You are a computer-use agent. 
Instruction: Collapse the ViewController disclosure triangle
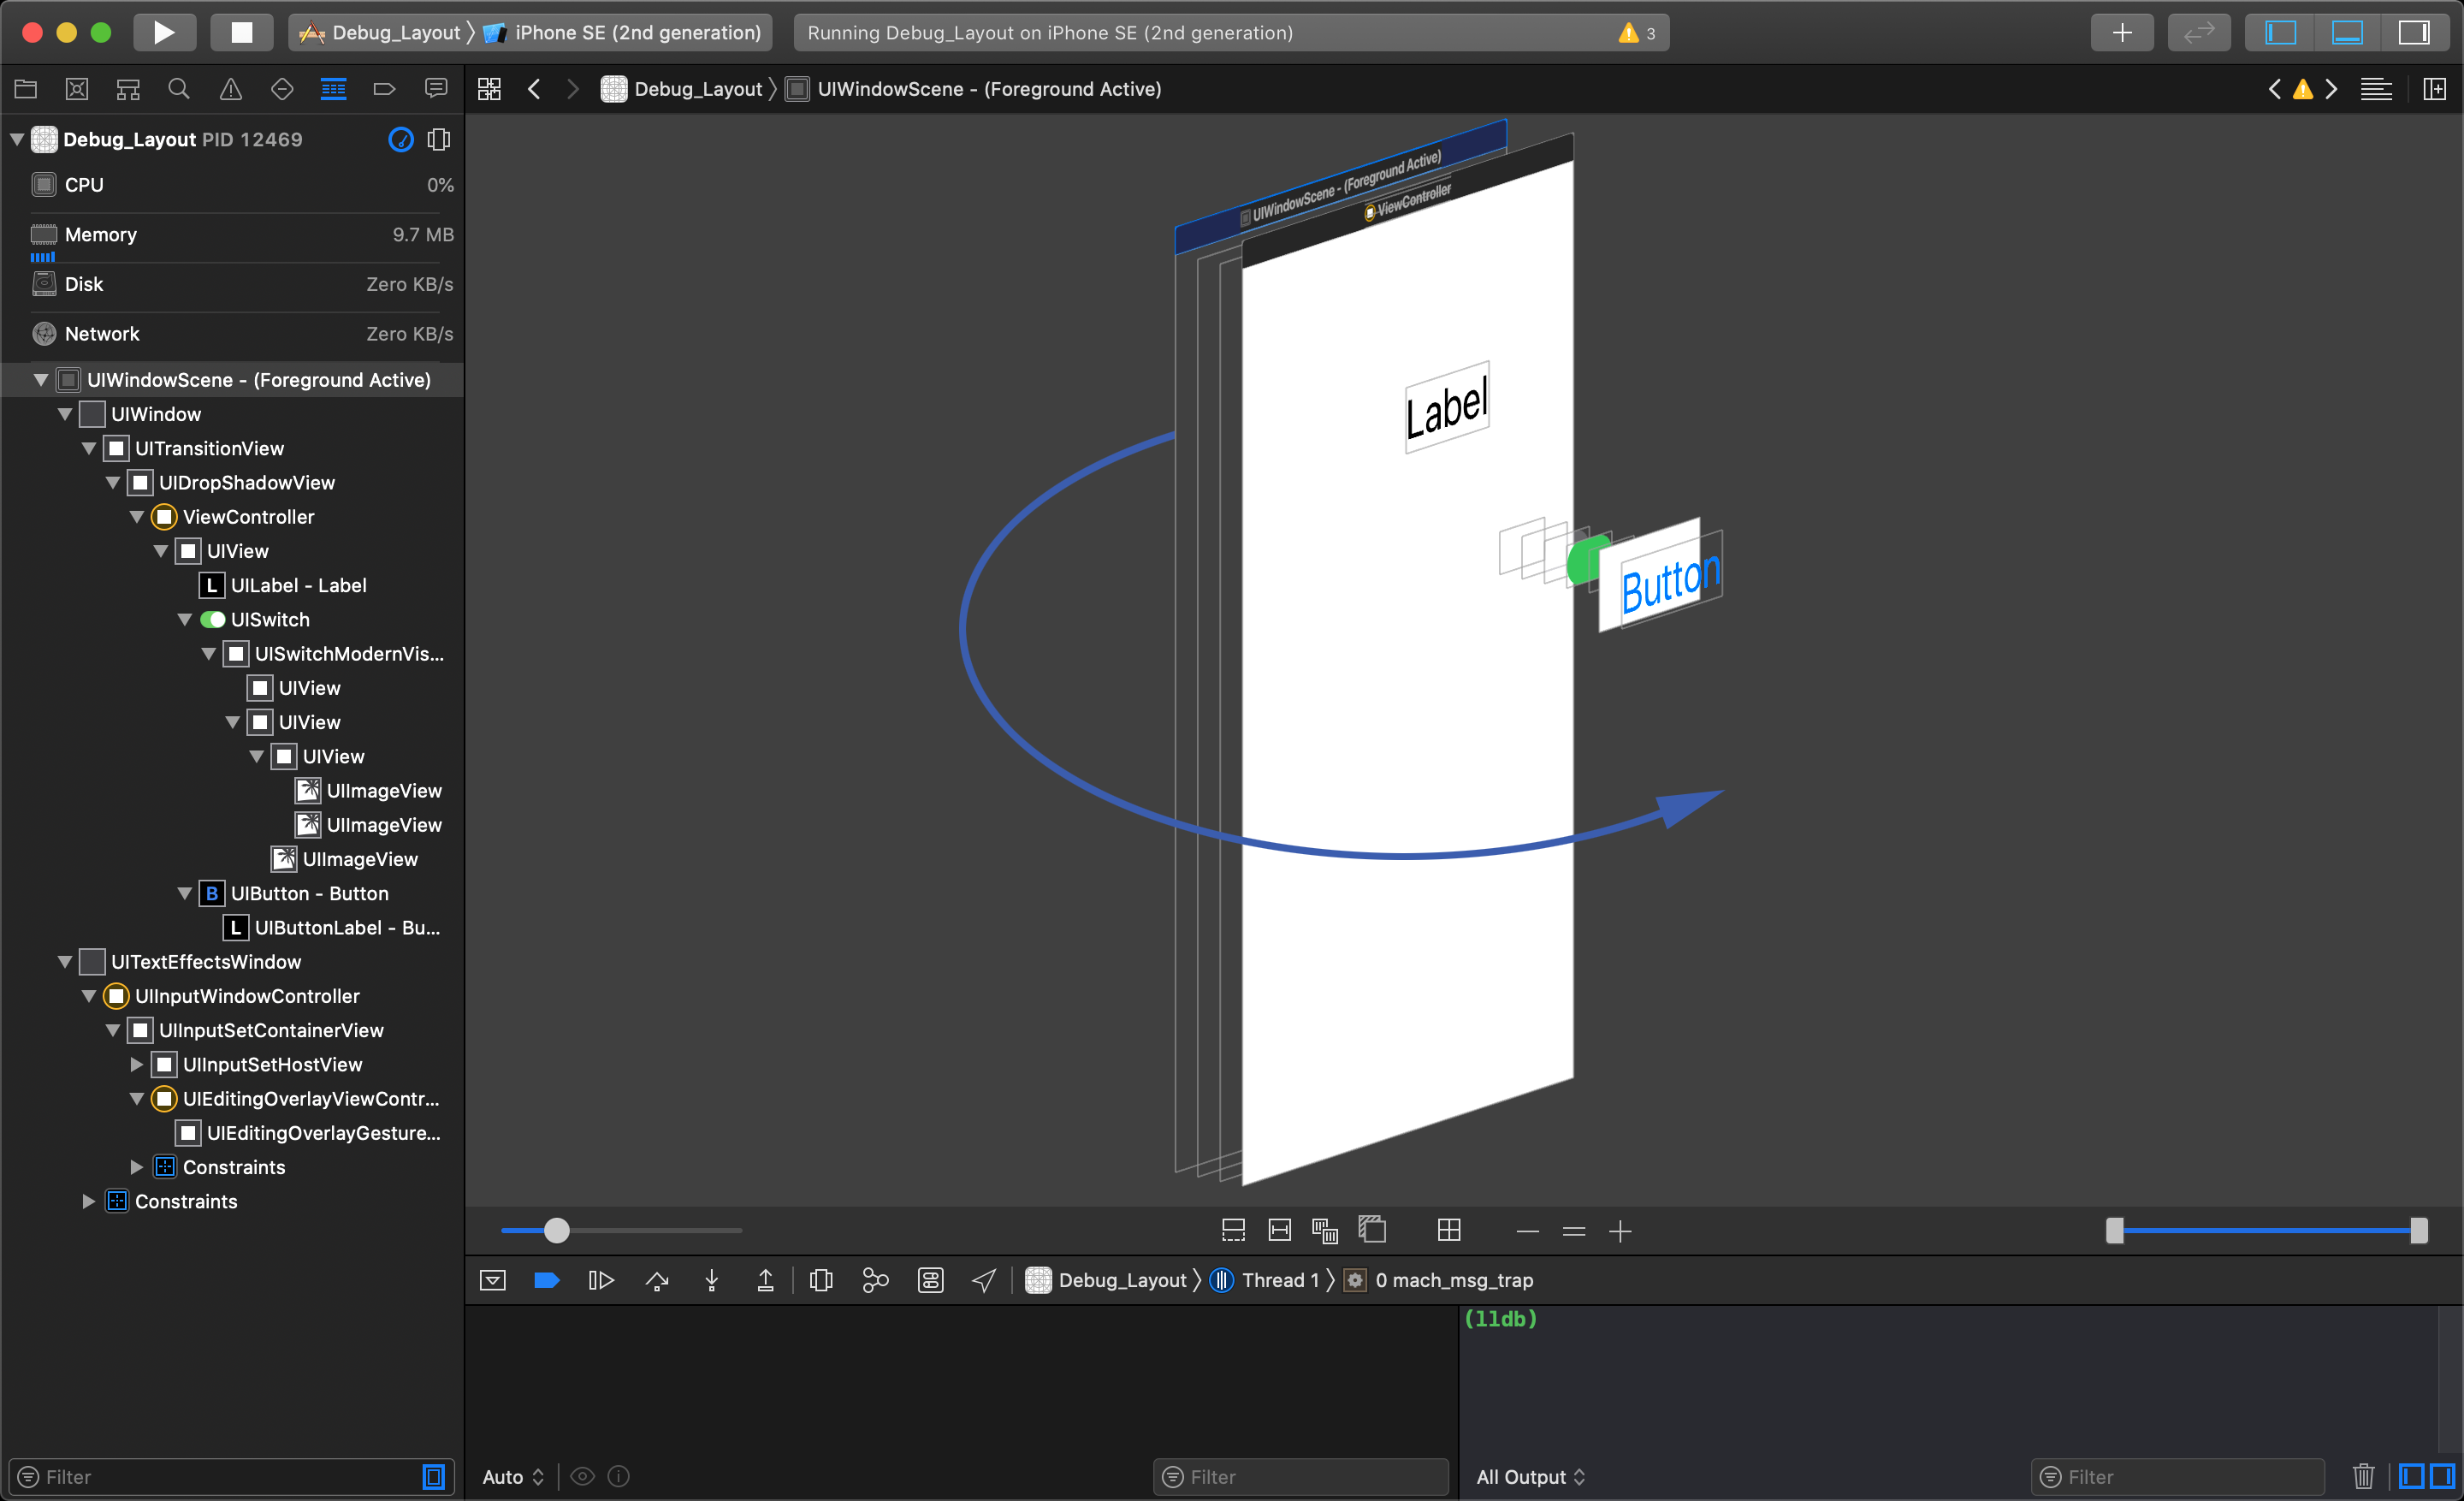click(x=137, y=517)
